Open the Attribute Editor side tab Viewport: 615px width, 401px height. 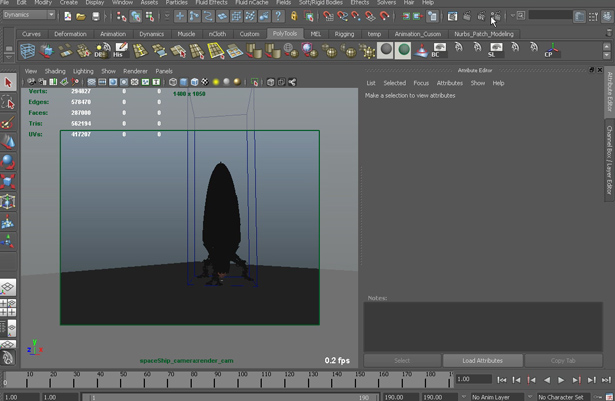pyautogui.click(x=609, y=92)
